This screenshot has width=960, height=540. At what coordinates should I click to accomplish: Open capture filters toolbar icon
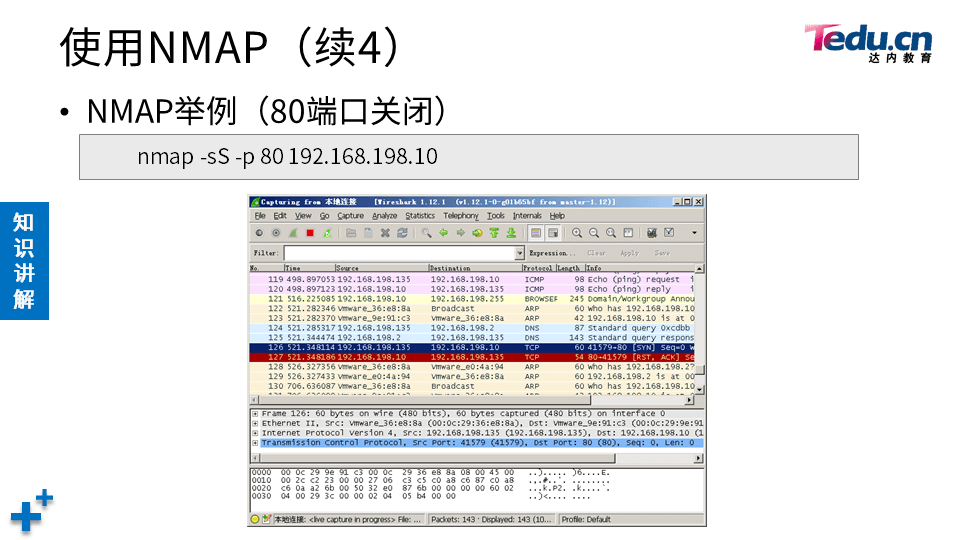pyautogui.click(x=652, y=233)
